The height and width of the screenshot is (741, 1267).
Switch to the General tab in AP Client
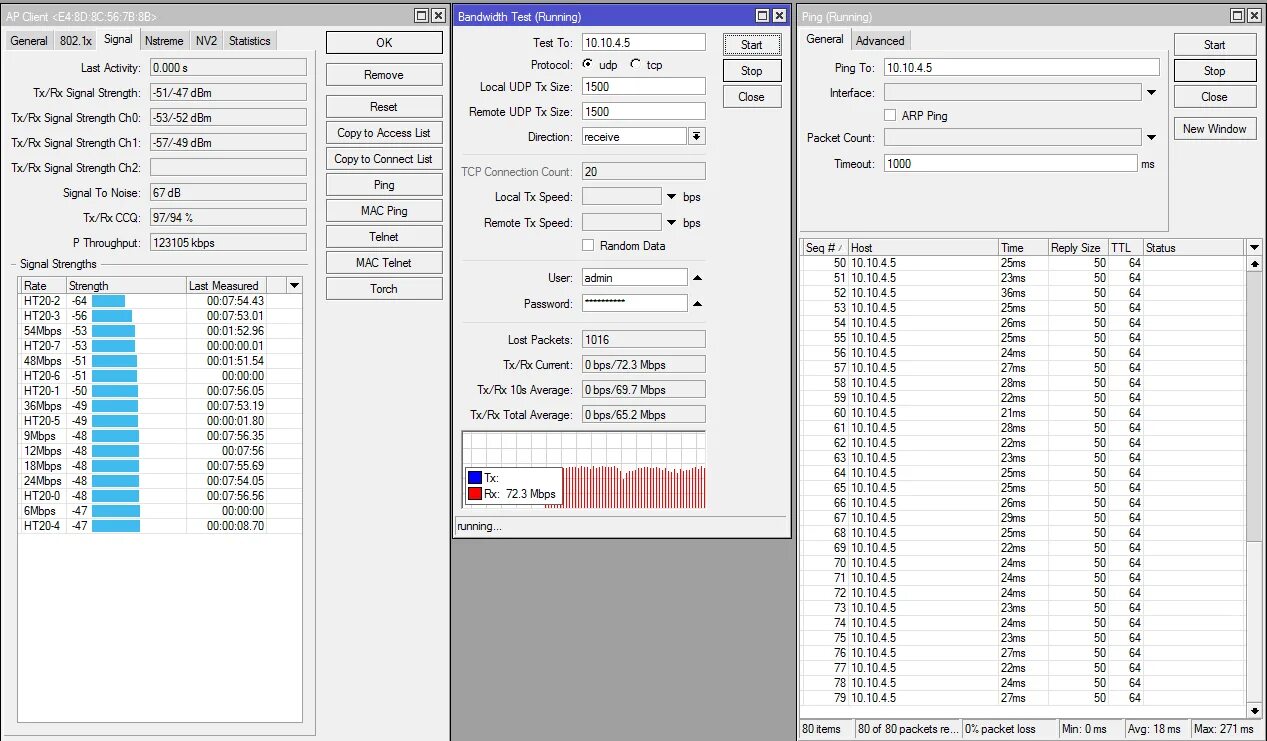point(29,41)
